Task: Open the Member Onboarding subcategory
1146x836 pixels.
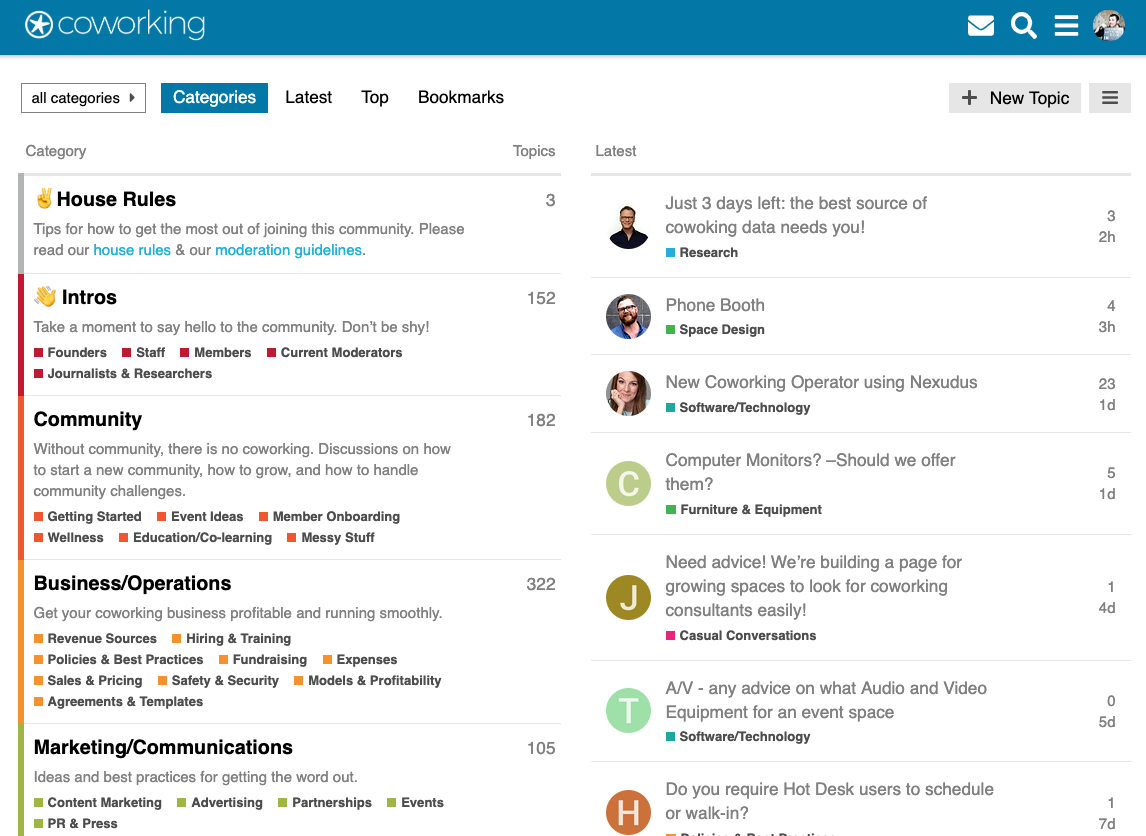Action: (330, 517)
